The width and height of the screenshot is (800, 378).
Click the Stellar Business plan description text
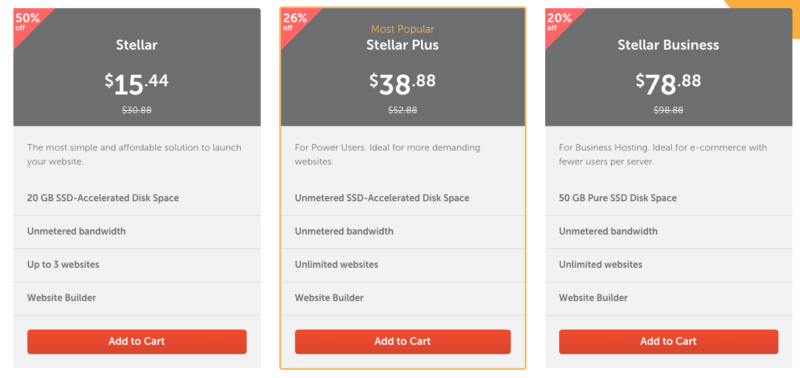tap(663, 155)
